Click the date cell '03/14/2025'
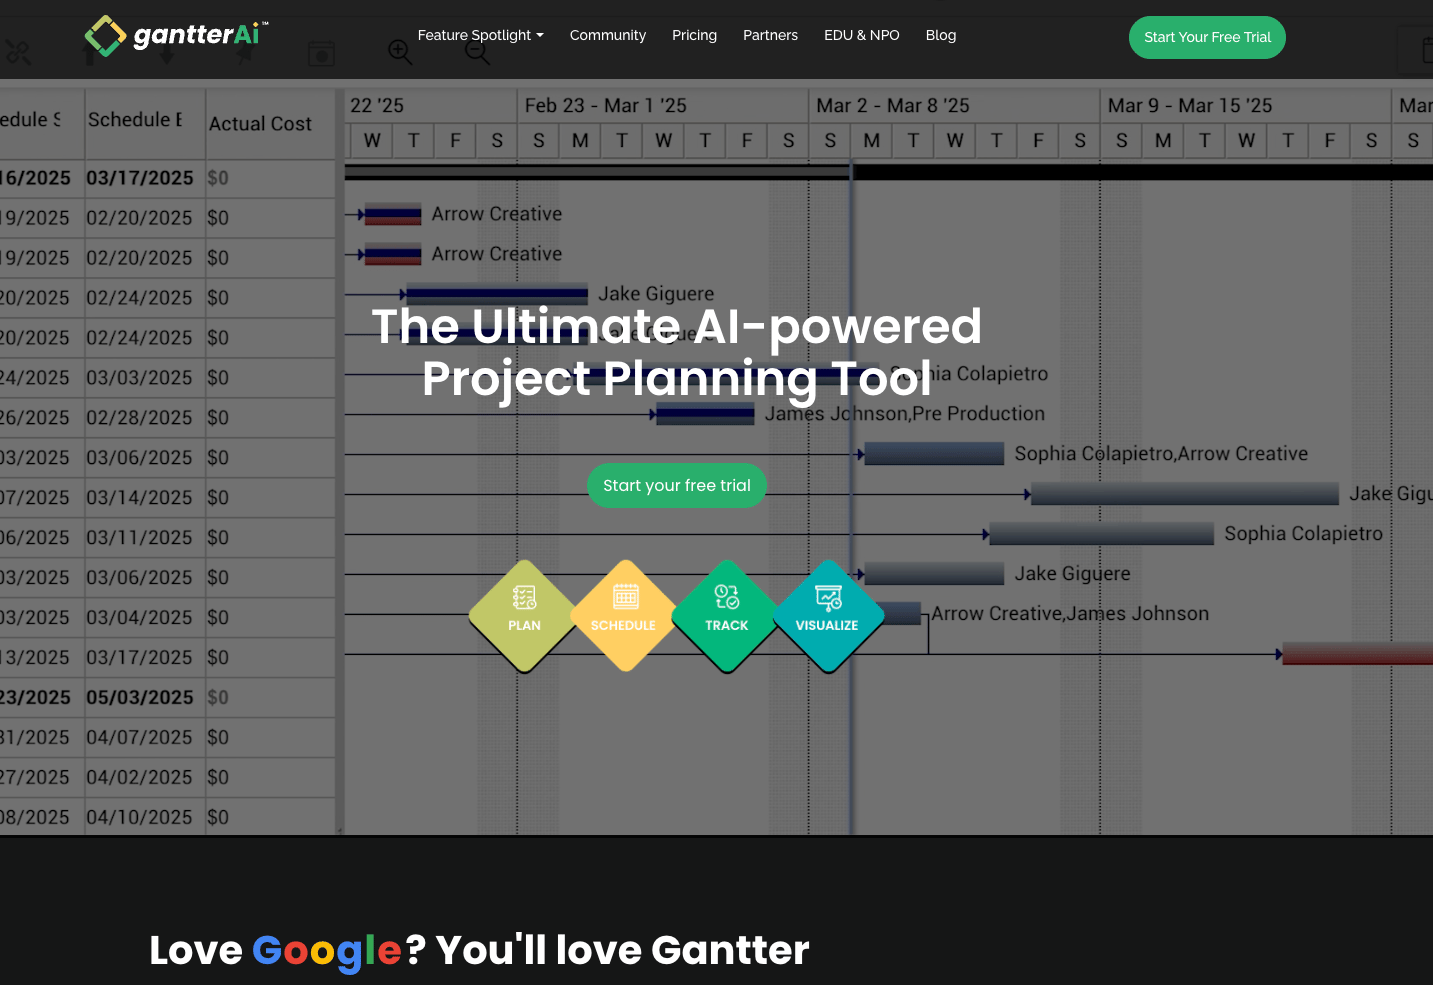The image size is (1433, 985). click(x=139, y=497)
